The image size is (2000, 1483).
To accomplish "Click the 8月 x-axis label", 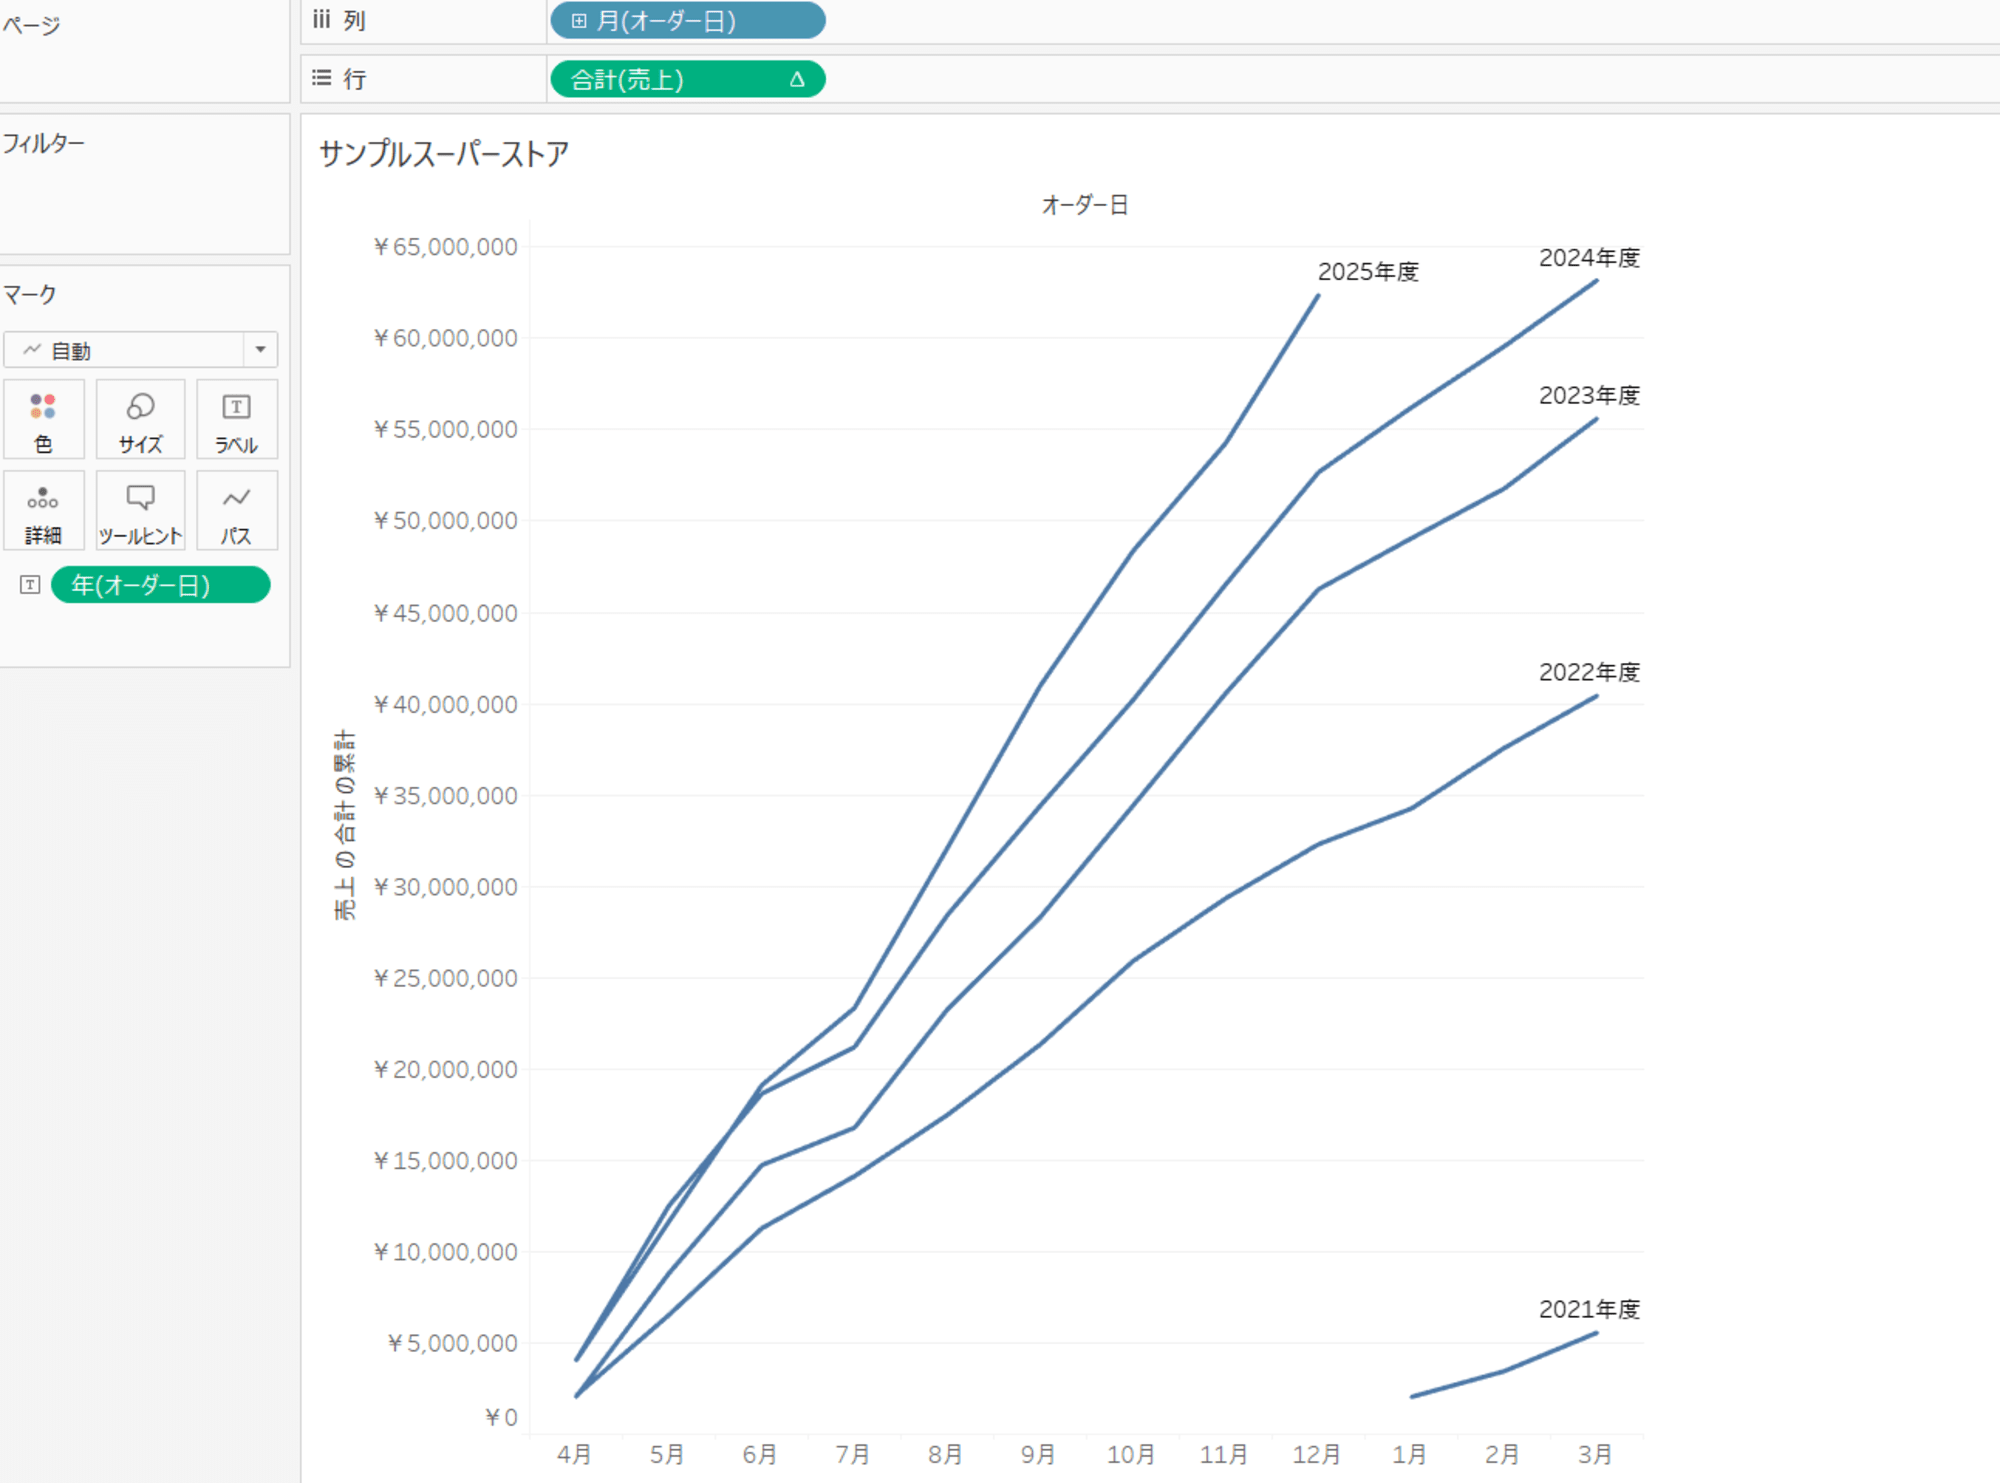I will pyautogui.click(x=946, y=1455).
